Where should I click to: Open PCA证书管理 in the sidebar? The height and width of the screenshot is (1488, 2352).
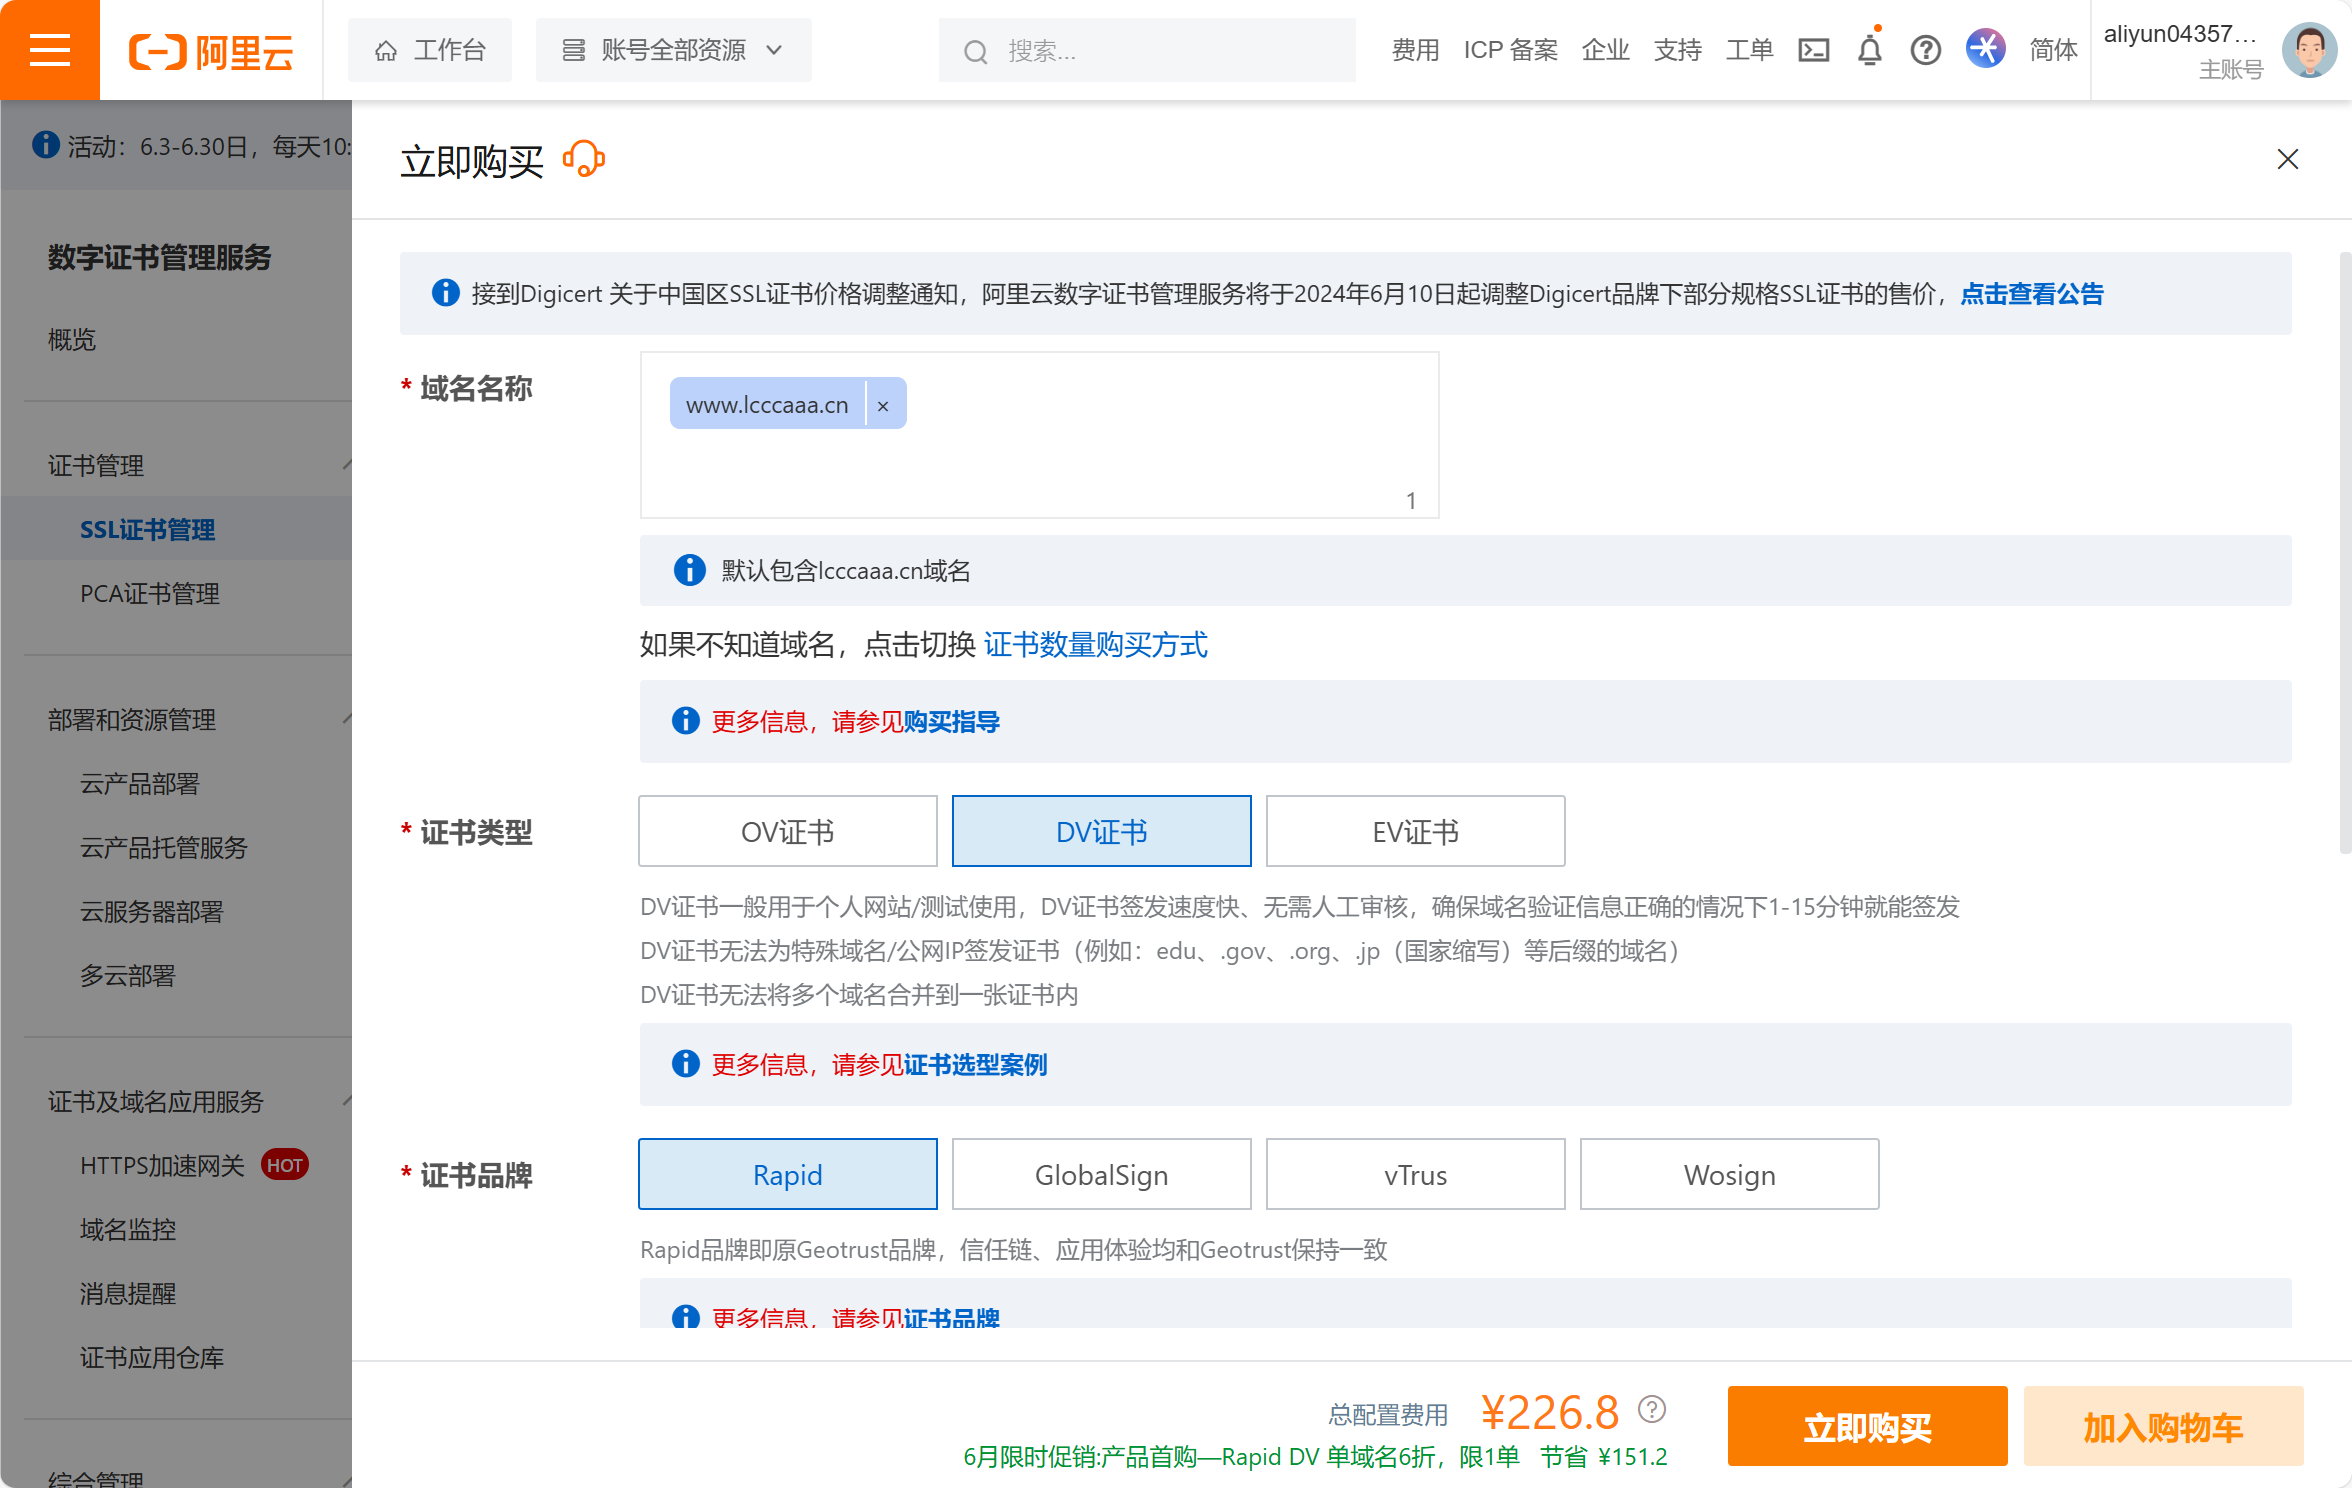tap(150, 593)
